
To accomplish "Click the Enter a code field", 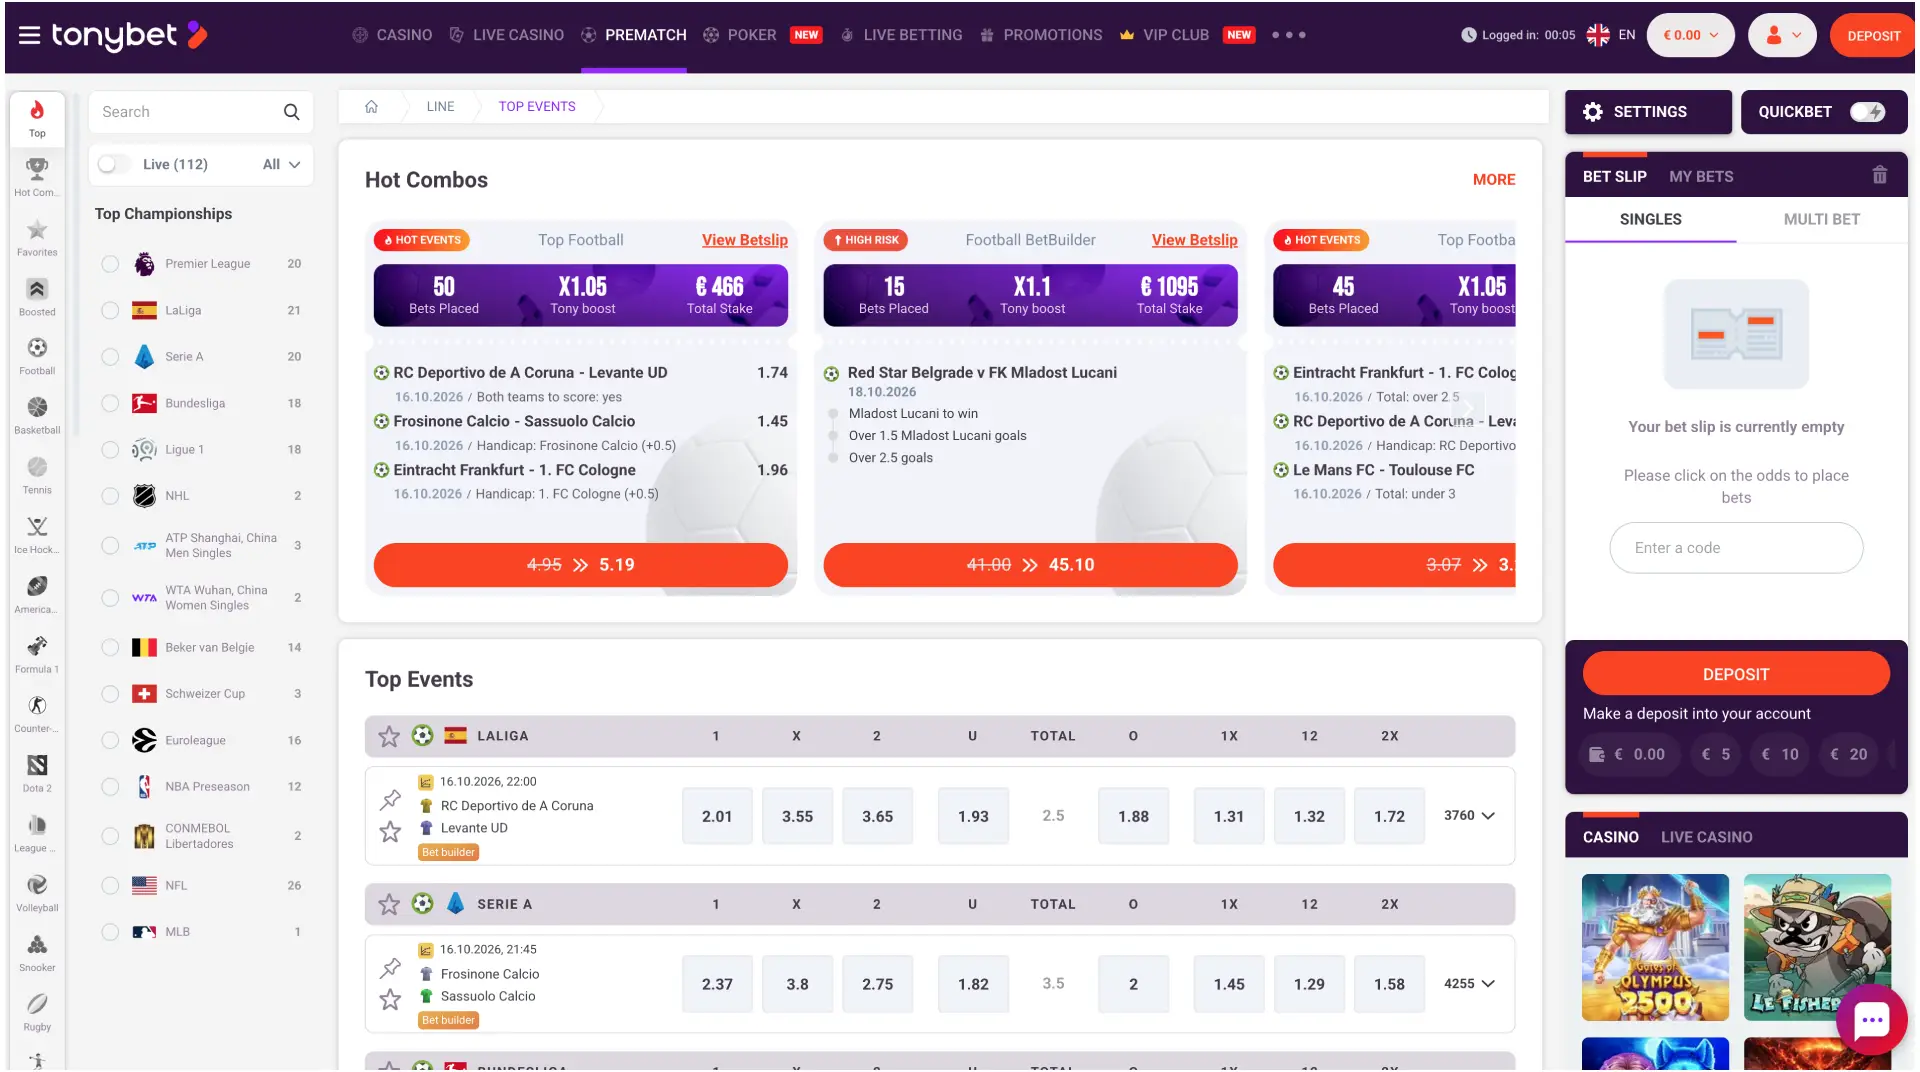I will point(1736,548).
